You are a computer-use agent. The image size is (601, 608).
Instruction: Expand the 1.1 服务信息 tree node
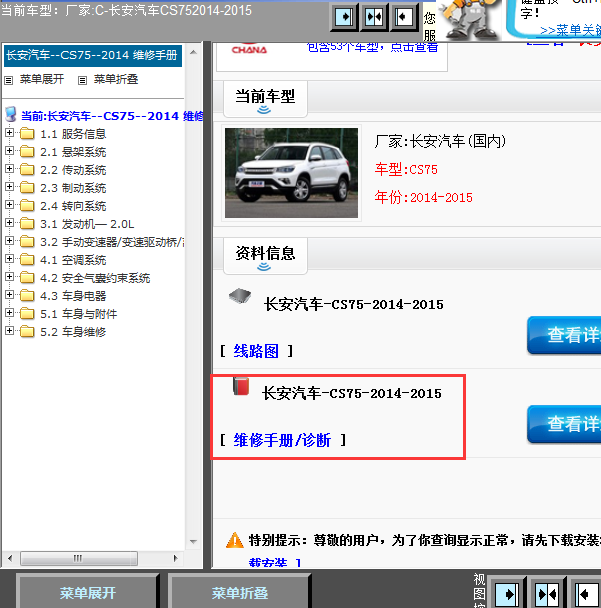9,133
